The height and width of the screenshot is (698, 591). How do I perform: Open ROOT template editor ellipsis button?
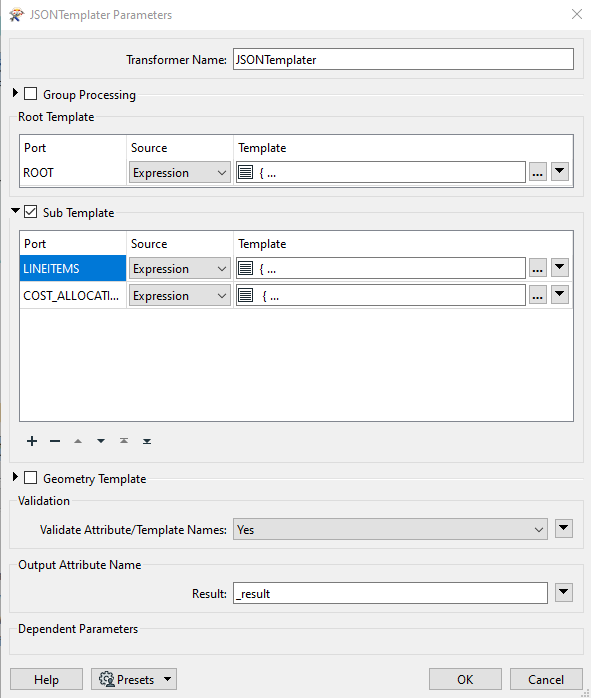click(x=538, y=172)
